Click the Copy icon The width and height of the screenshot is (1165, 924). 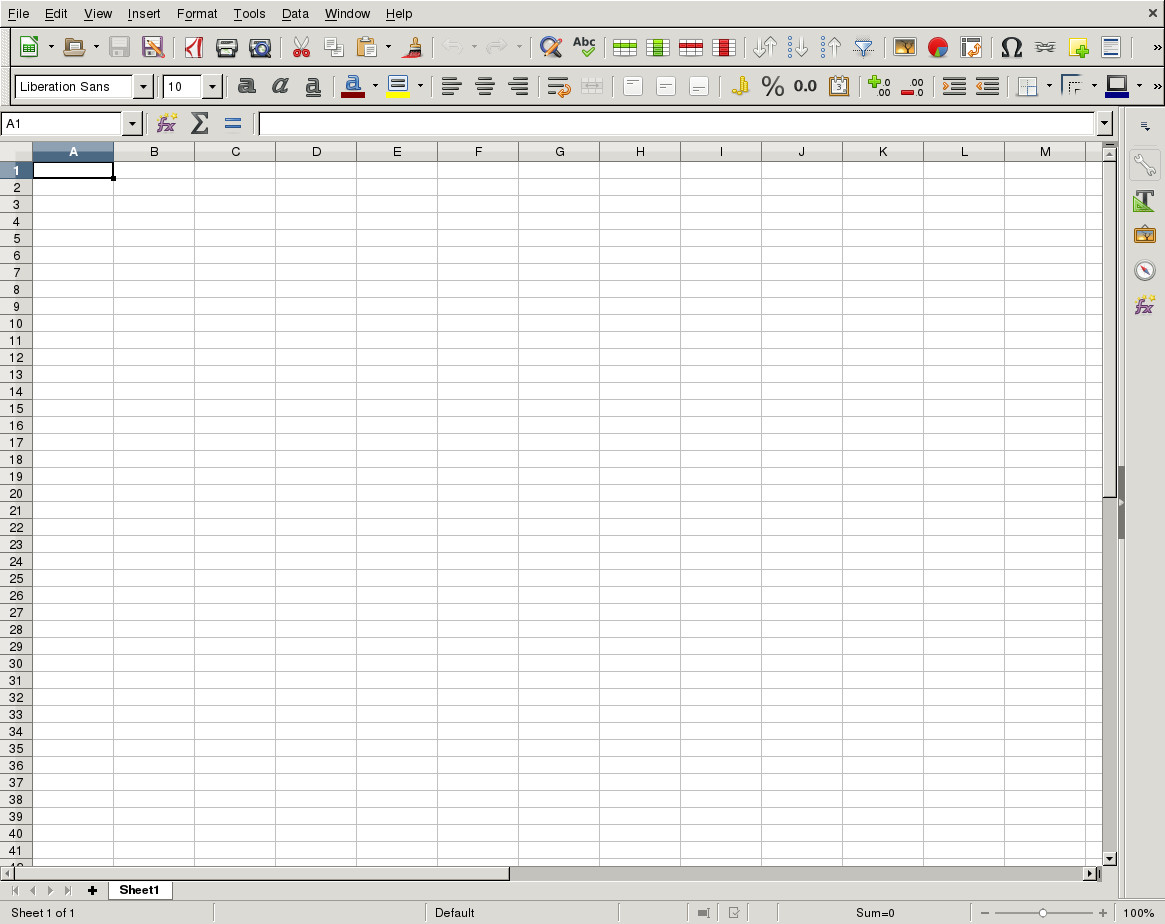[334, 47]
